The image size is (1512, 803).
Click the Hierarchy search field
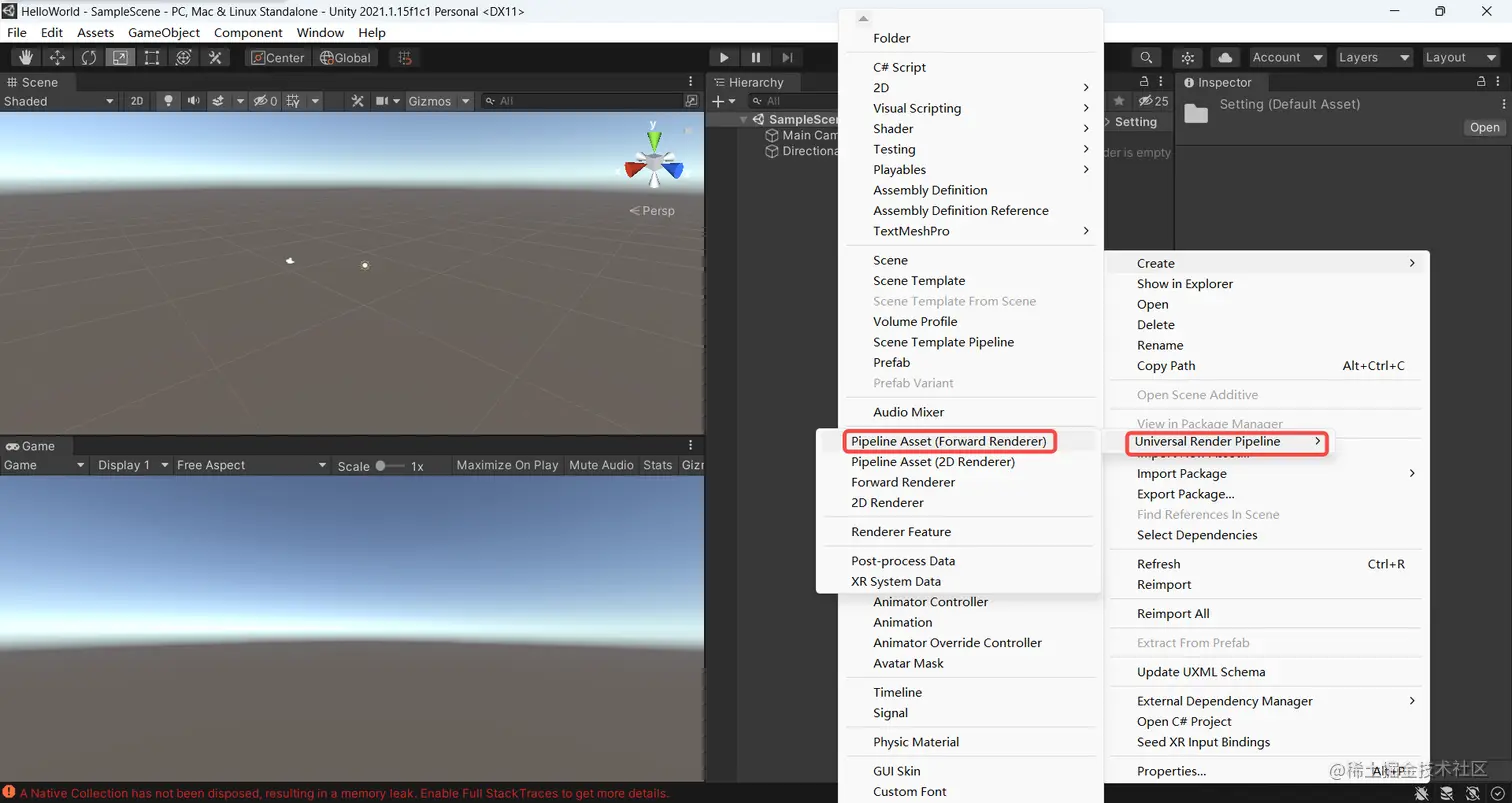[795, 101]
